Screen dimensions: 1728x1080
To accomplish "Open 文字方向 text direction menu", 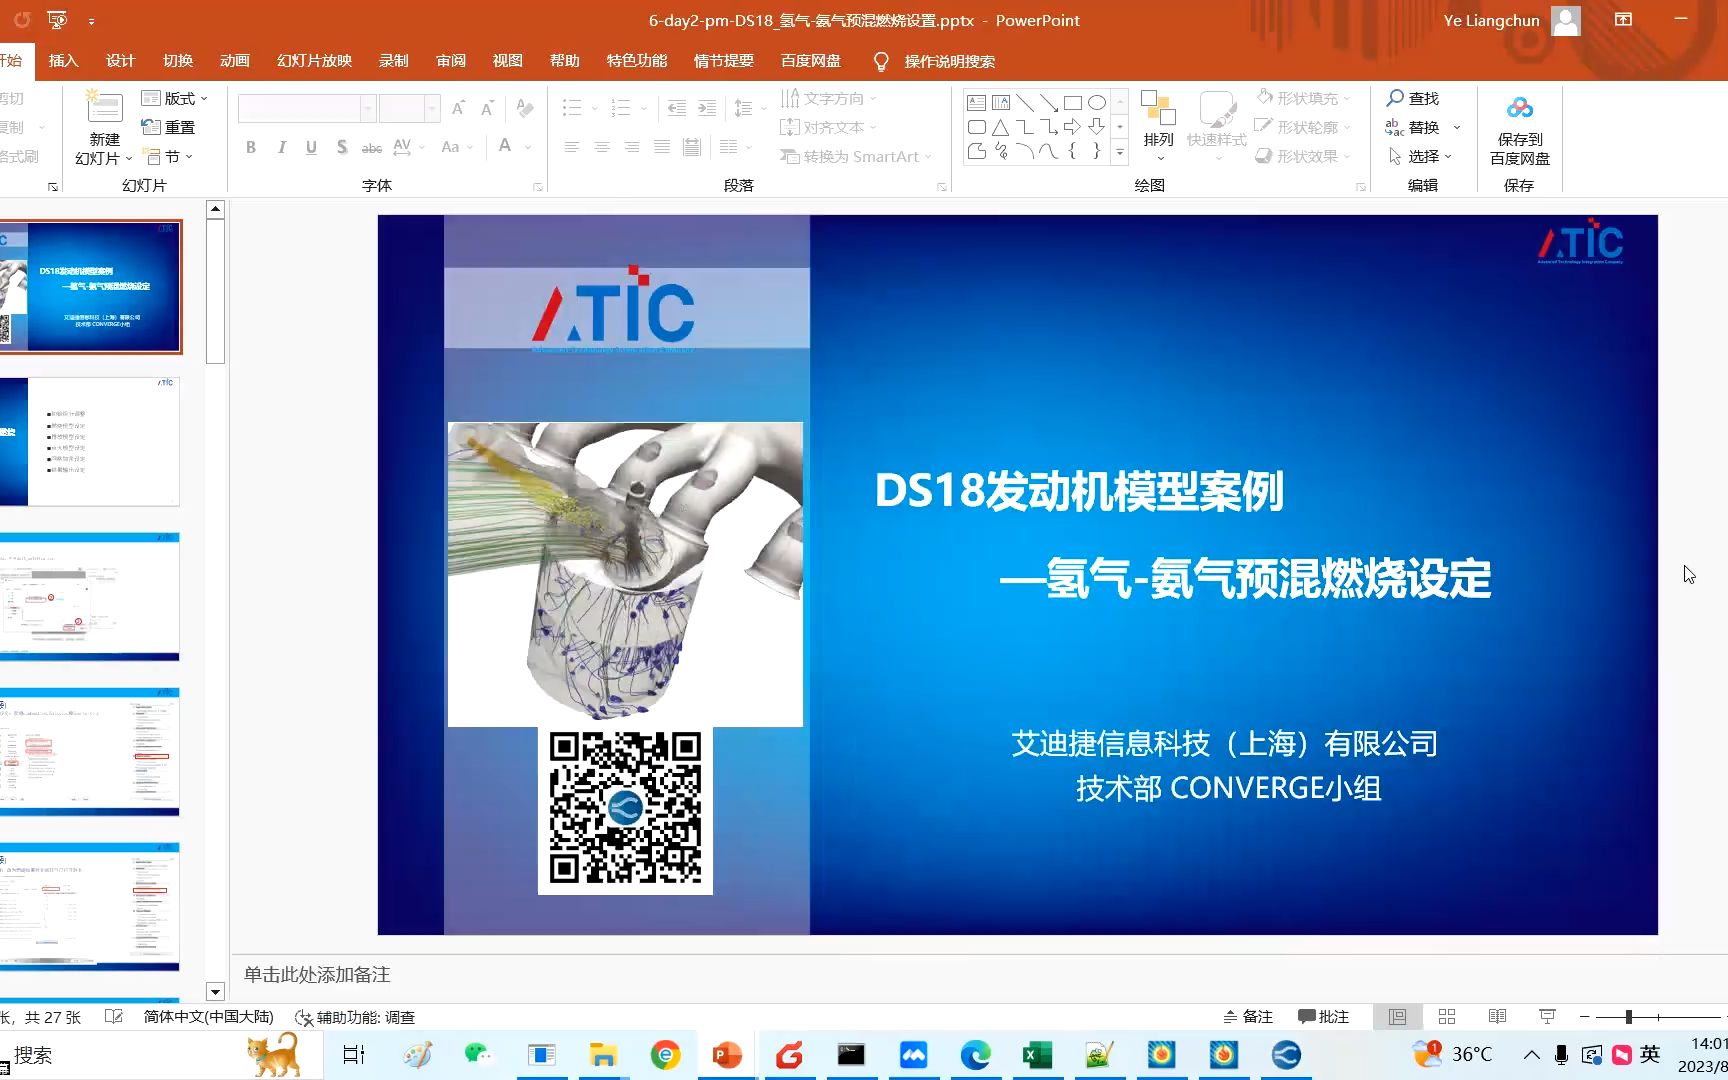I will 829,98.
